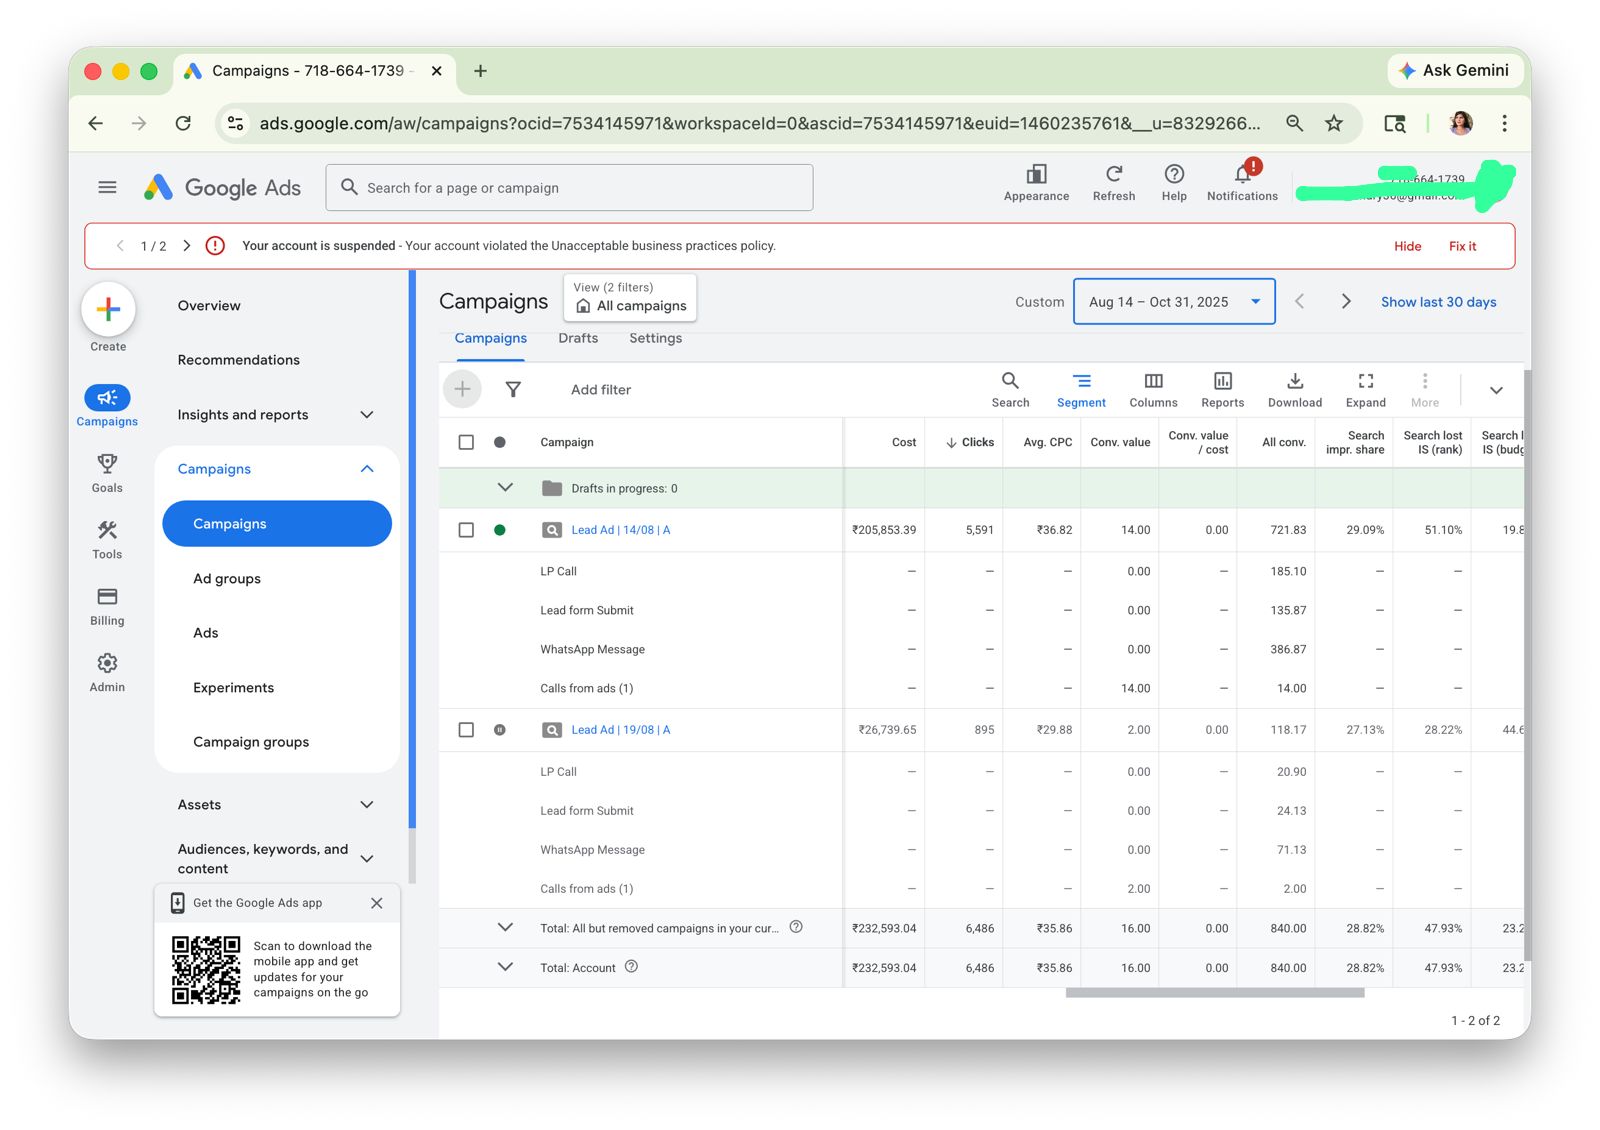Click the filter funnel icon
This screenshot has width=1600, height=1130.
(x=513, y=389)
